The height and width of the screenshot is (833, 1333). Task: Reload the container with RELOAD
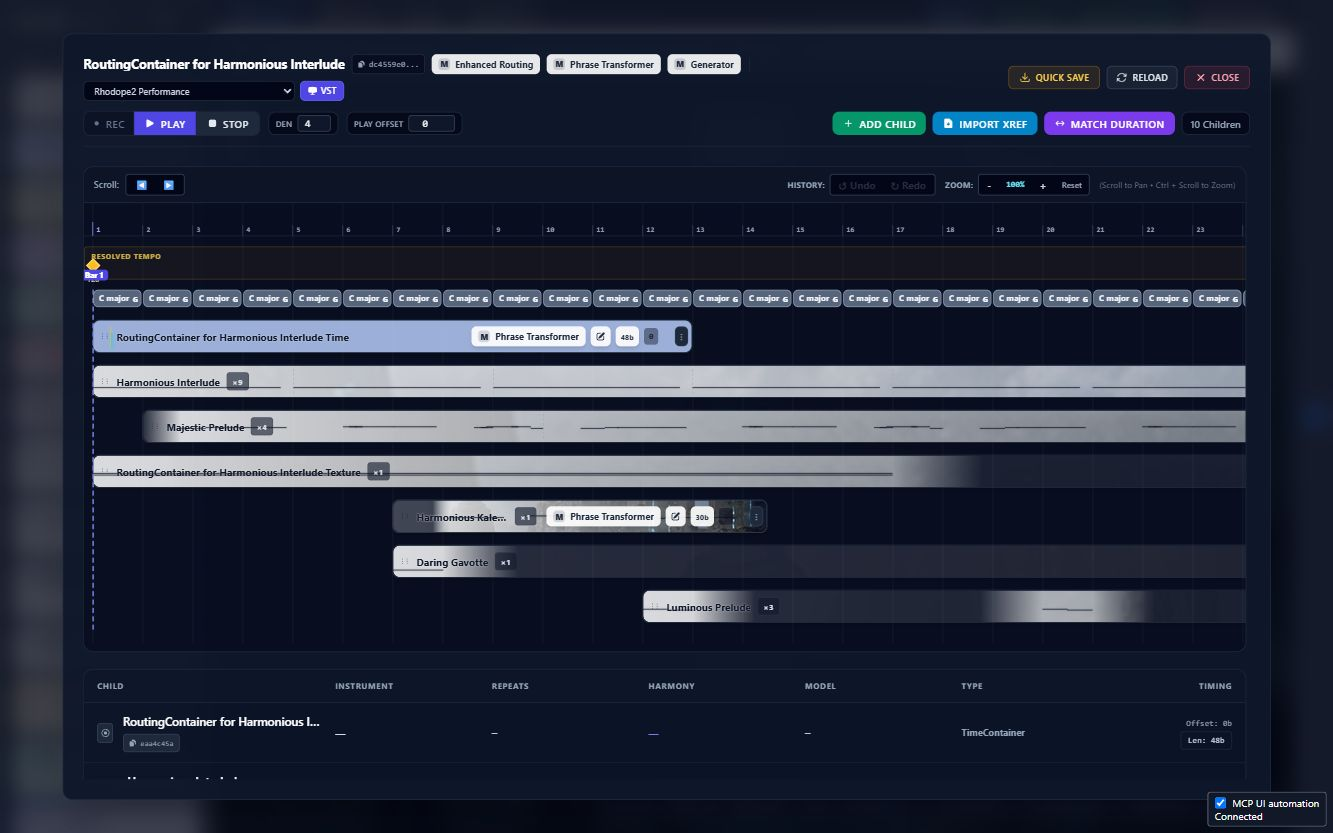pos(1142,77)
